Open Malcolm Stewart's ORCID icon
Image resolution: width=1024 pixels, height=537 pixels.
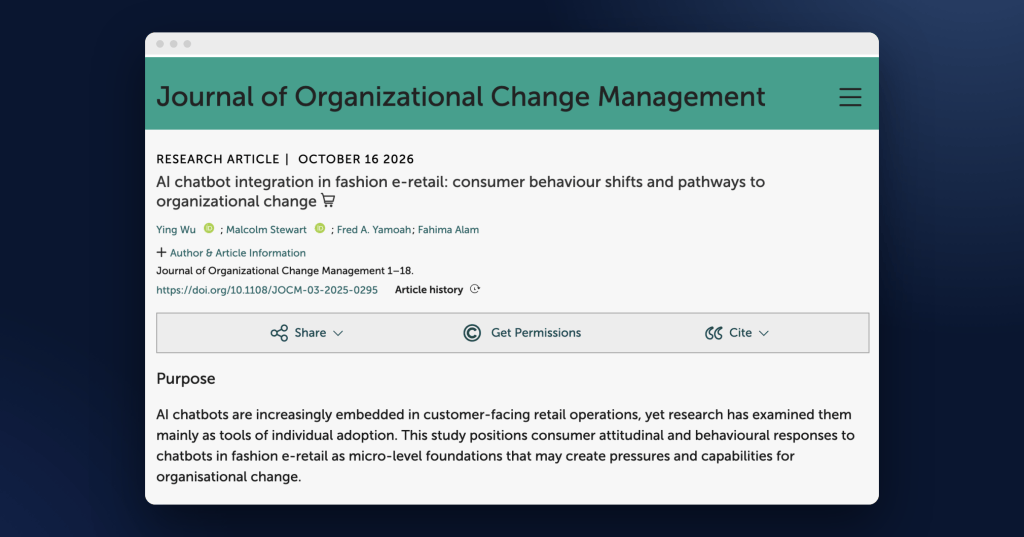[x=320, y=228]
